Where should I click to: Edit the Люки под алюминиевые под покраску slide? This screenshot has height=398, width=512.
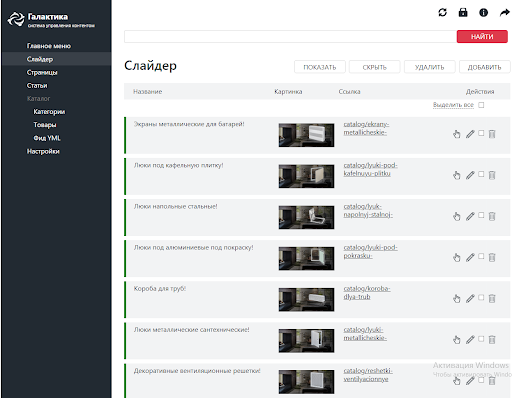tap(470, 257)
